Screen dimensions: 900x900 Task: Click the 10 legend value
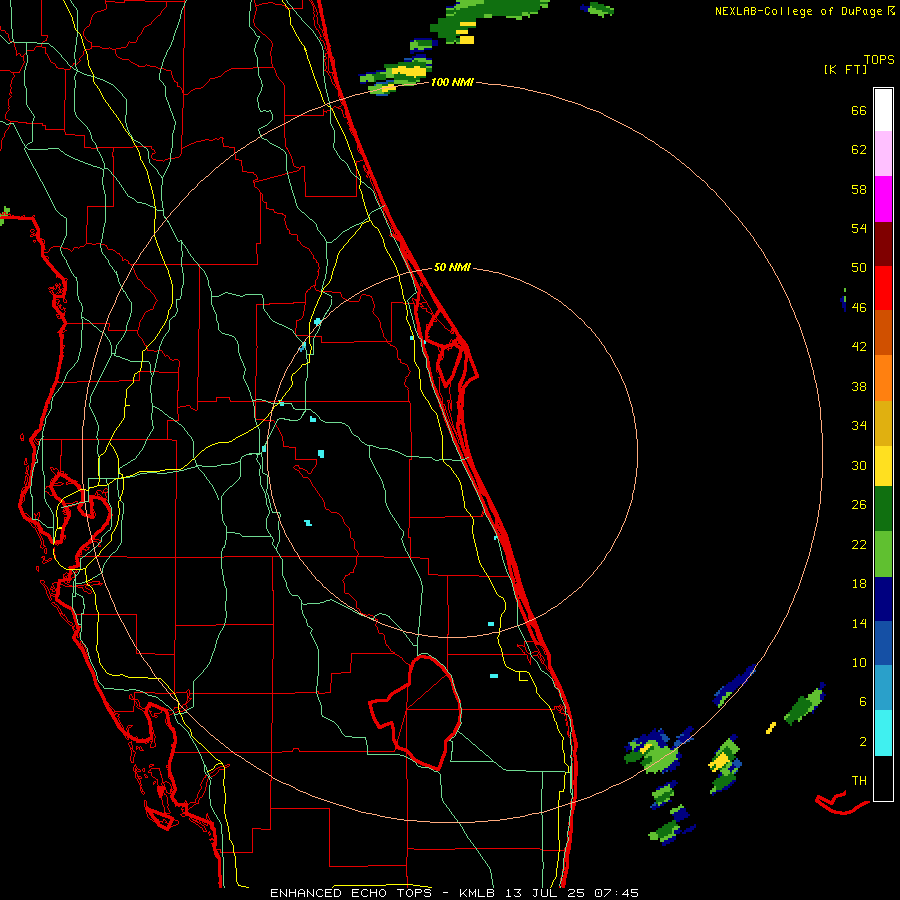pos(859,663)
